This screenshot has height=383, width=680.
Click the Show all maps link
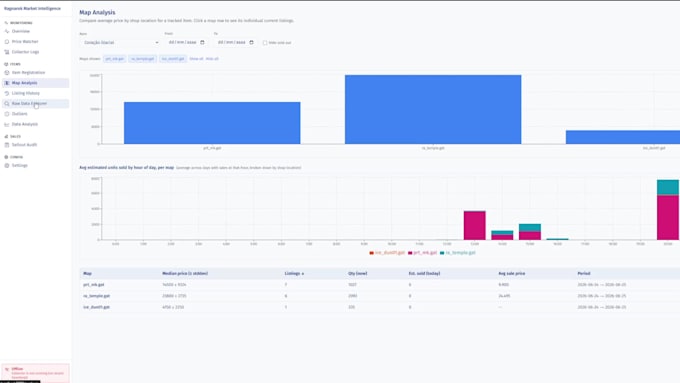tap(196, 59)
